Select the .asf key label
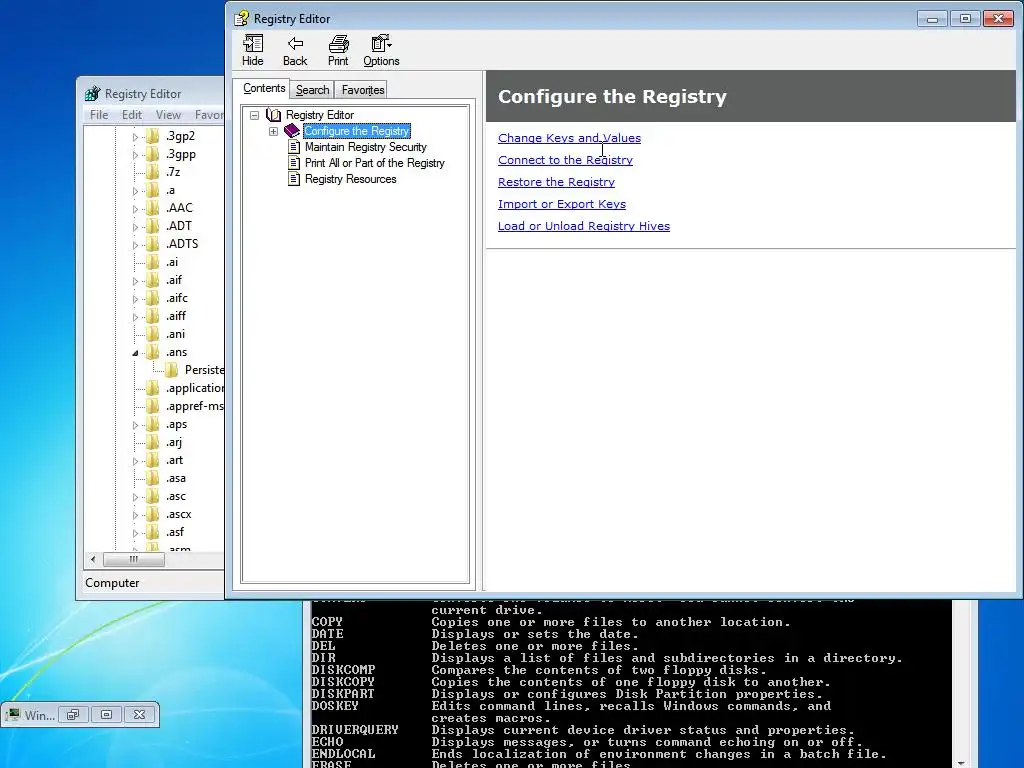The image size is (1024, 768). (174, 532)
